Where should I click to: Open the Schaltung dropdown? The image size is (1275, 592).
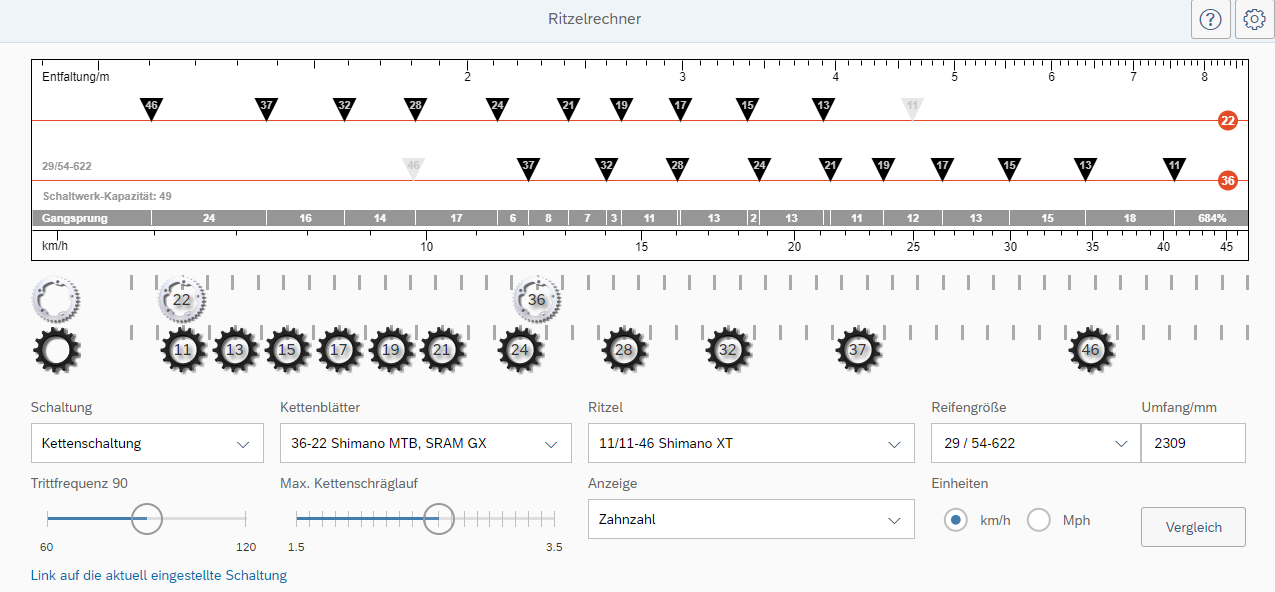point(147,443)
